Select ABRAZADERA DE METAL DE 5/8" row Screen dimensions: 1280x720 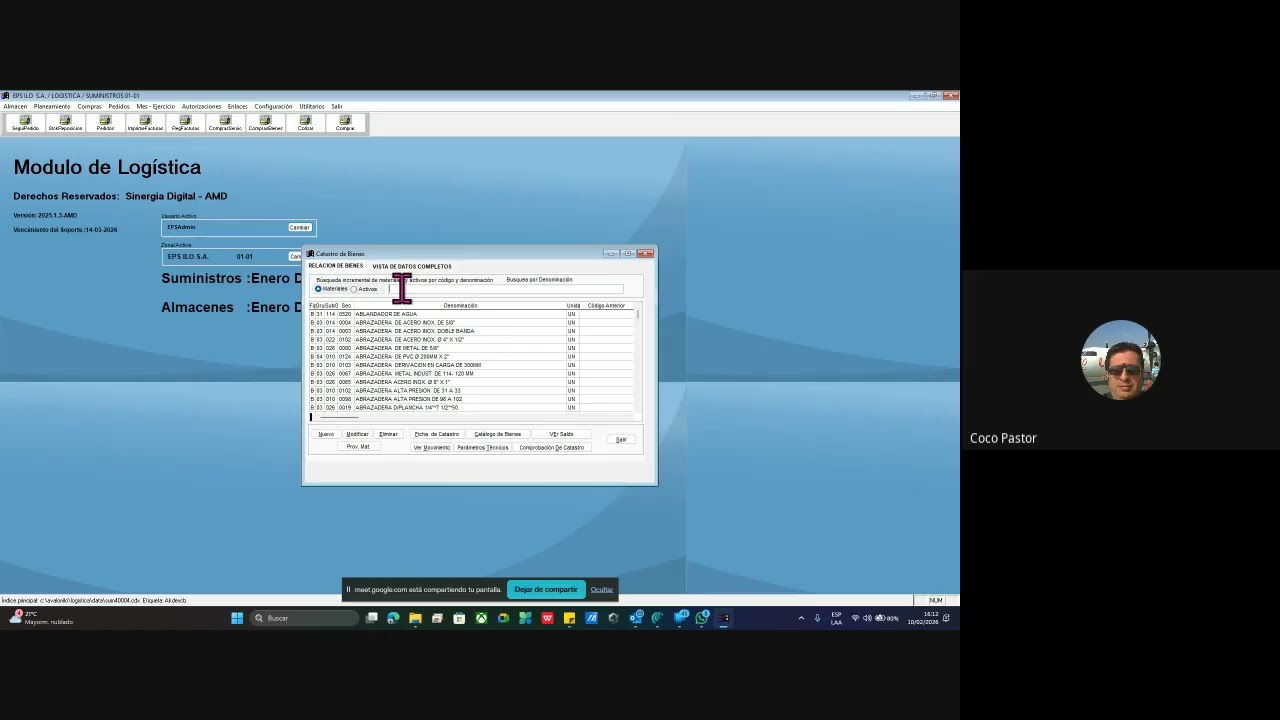tap(472, 348)
